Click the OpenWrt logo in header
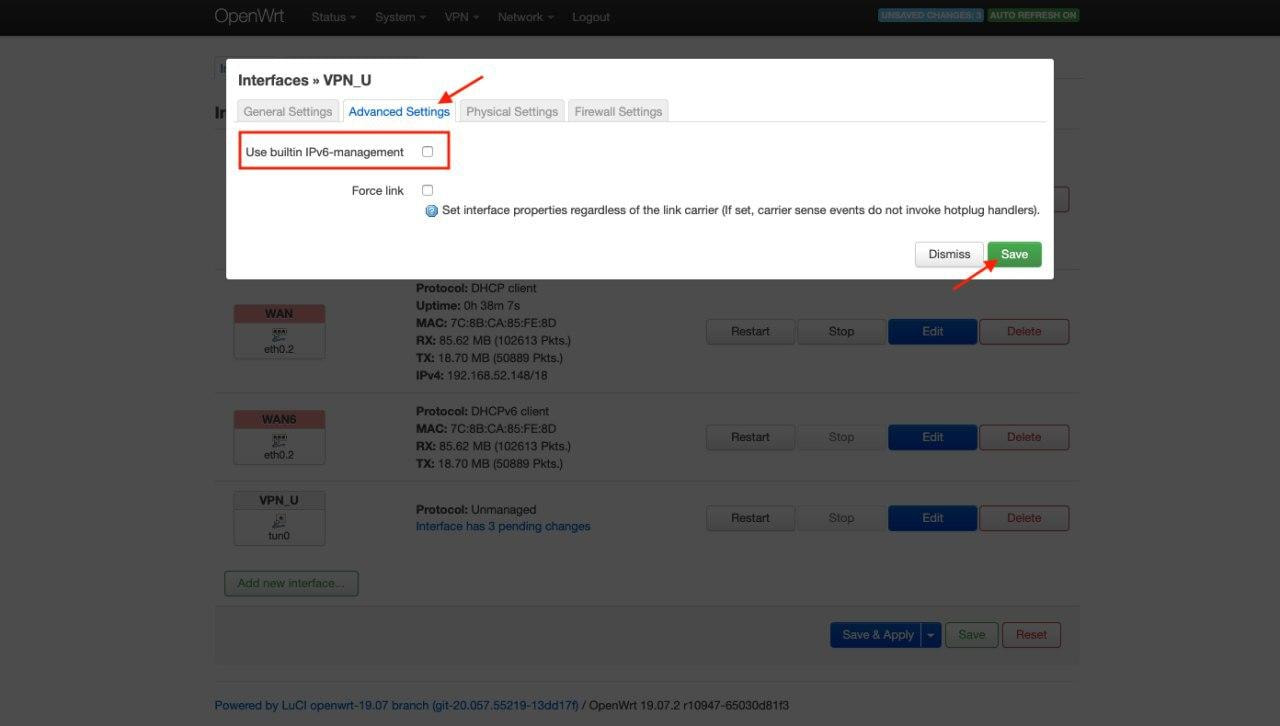 tap(249, 17)
